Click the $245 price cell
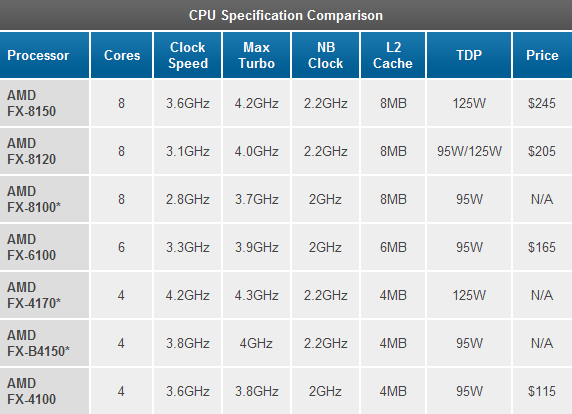Screen dimensions: 572x414 pyautogui.click(x=542, y=103)
